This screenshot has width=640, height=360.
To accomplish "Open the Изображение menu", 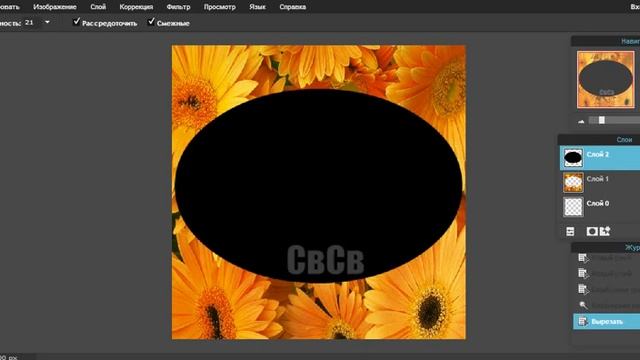I will 55,7.
